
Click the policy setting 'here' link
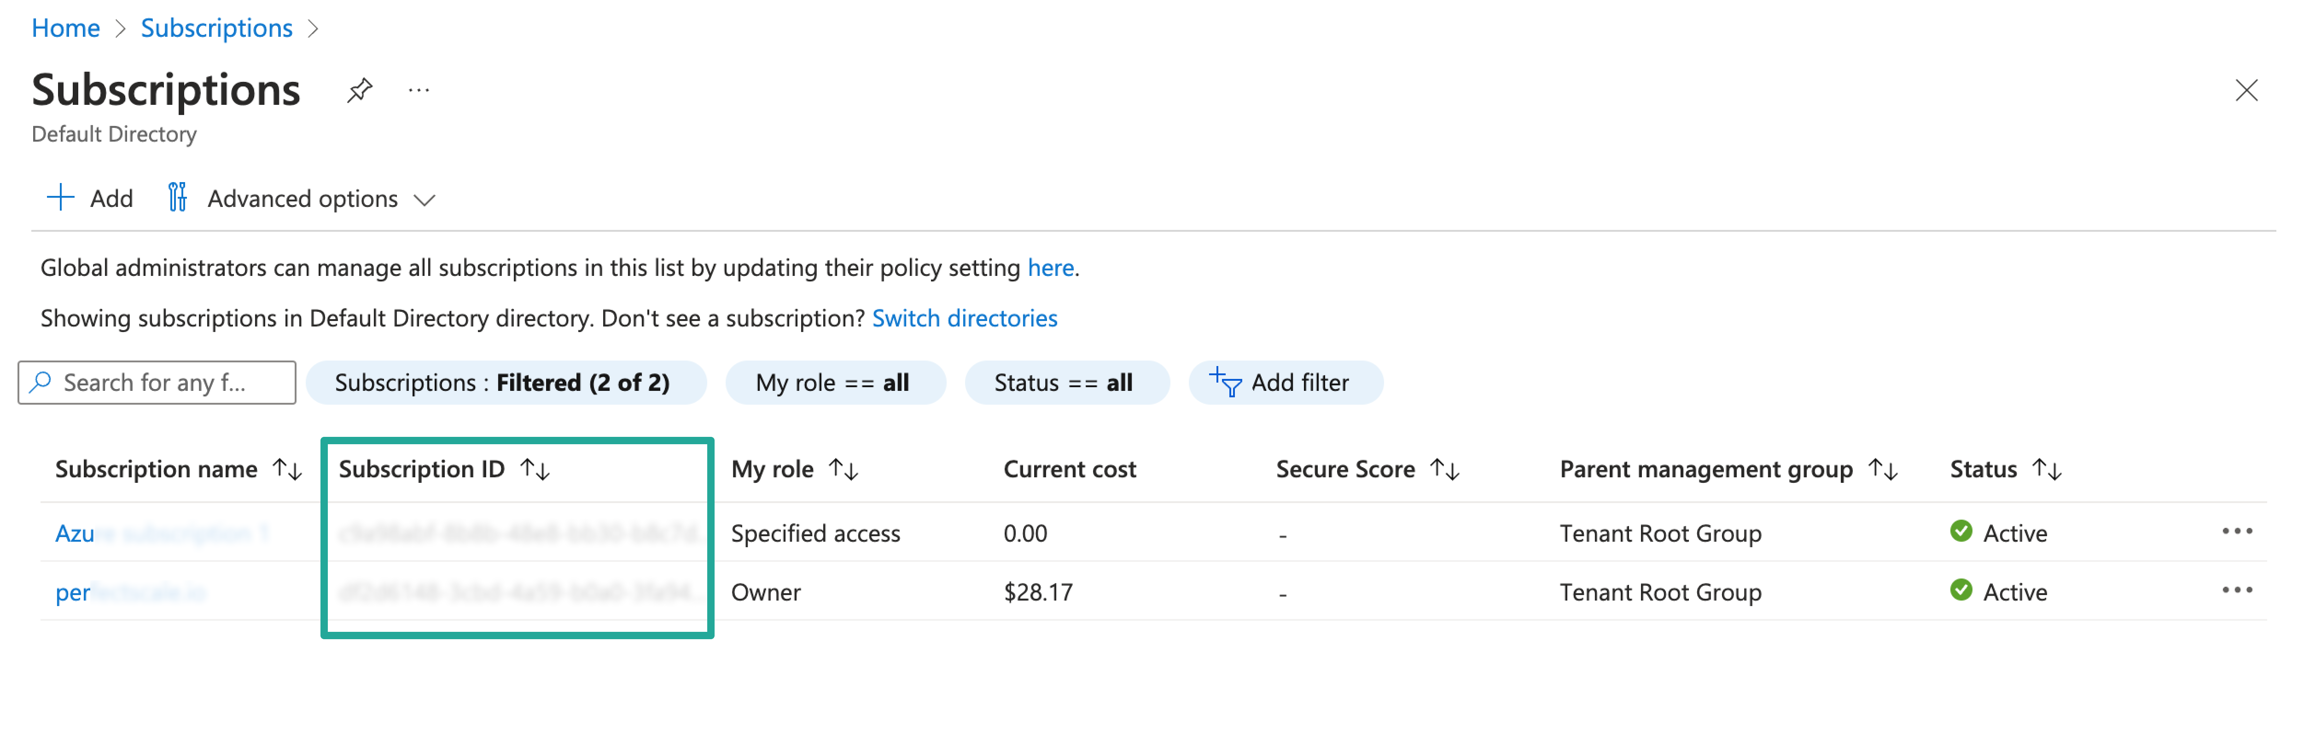coord(1050,268)
